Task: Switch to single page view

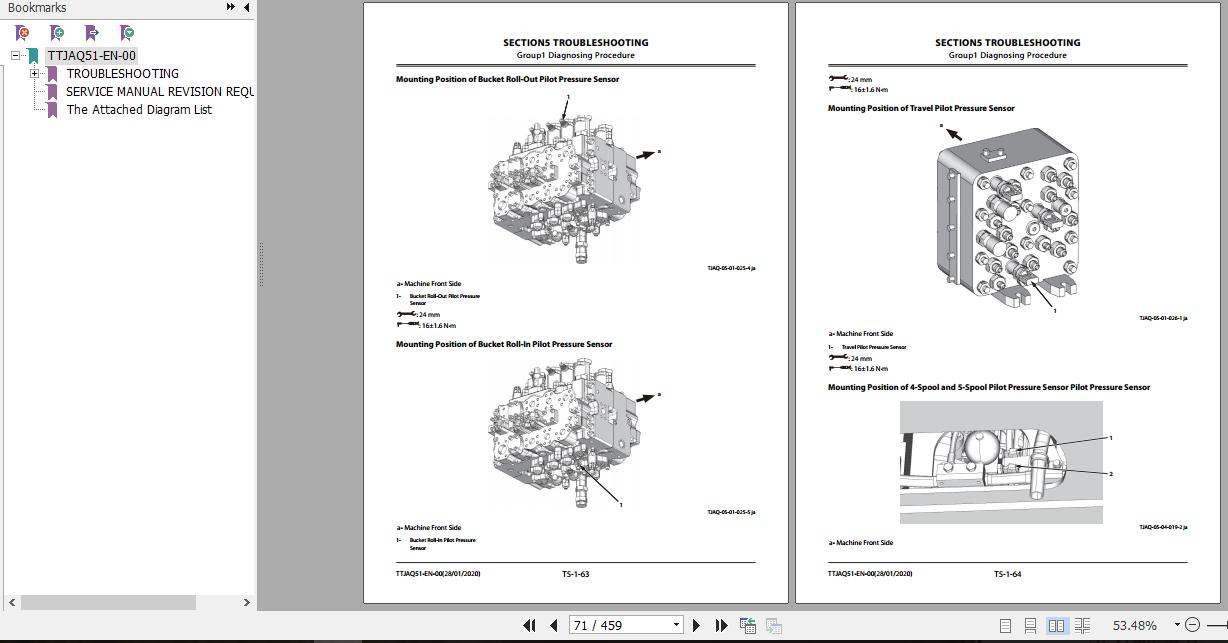Action: coord(1005,625)
